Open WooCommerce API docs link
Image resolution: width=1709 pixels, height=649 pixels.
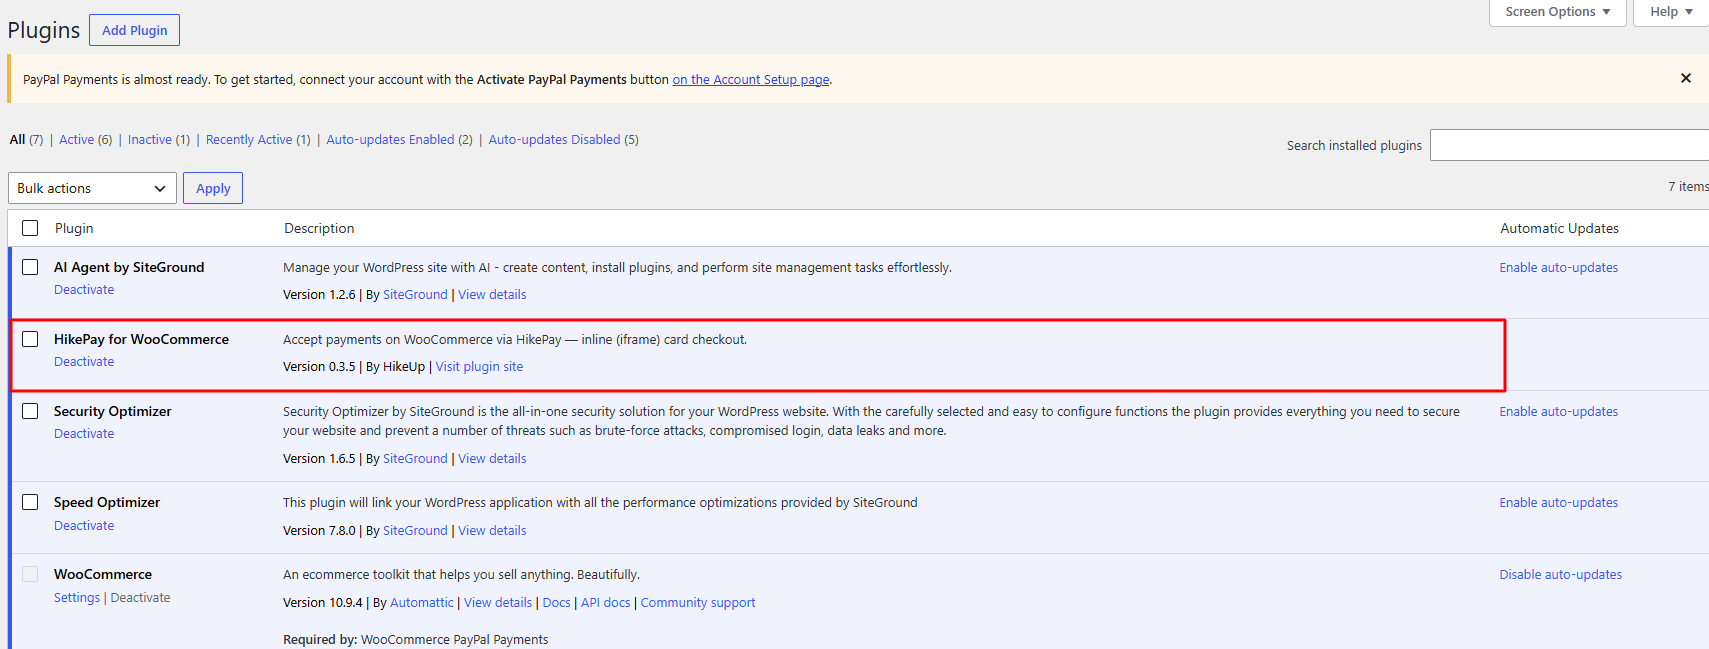(x=606, y=603)
